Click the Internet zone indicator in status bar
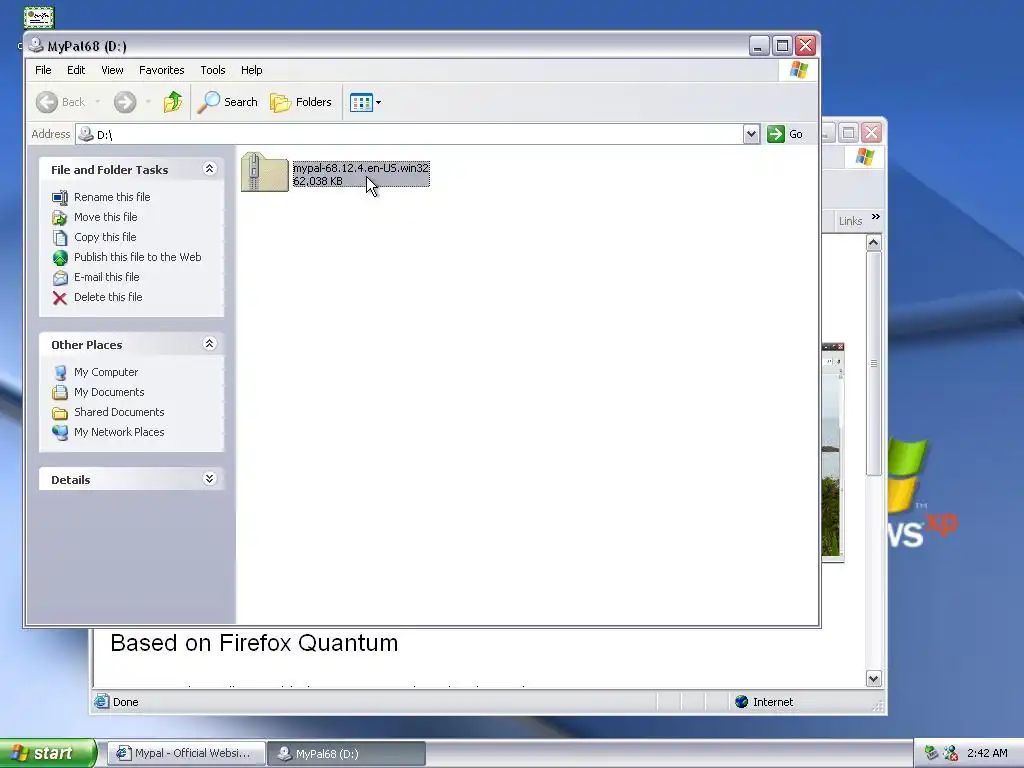This screenshot has width=1024, height=768. point(764,702)
